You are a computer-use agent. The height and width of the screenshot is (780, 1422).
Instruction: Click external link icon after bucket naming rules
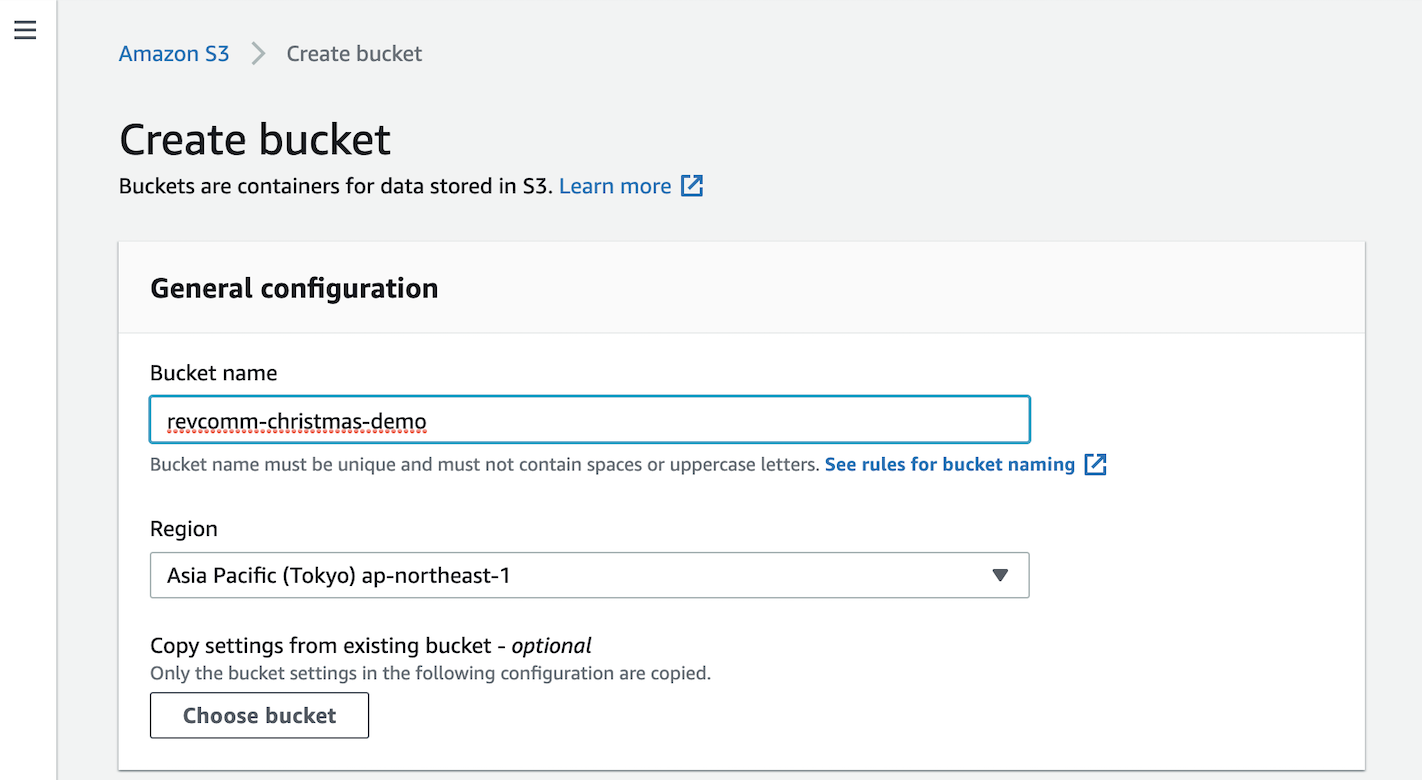click(1096, 464)
